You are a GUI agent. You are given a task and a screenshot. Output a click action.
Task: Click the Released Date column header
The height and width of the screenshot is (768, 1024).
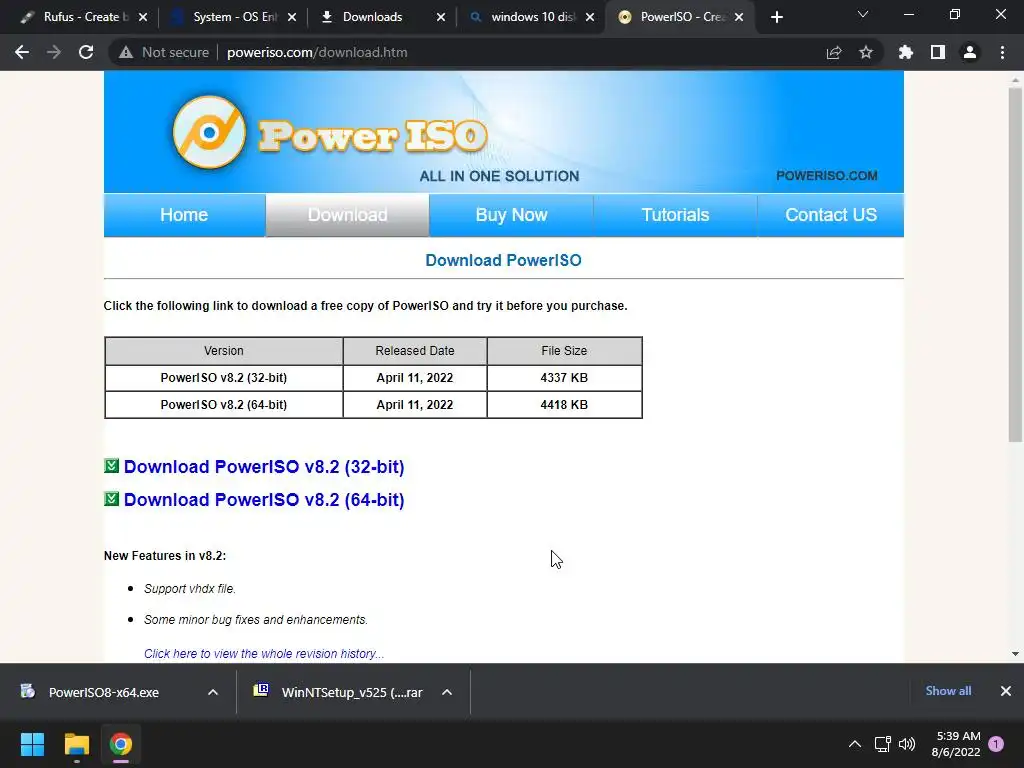coord(415,351)
